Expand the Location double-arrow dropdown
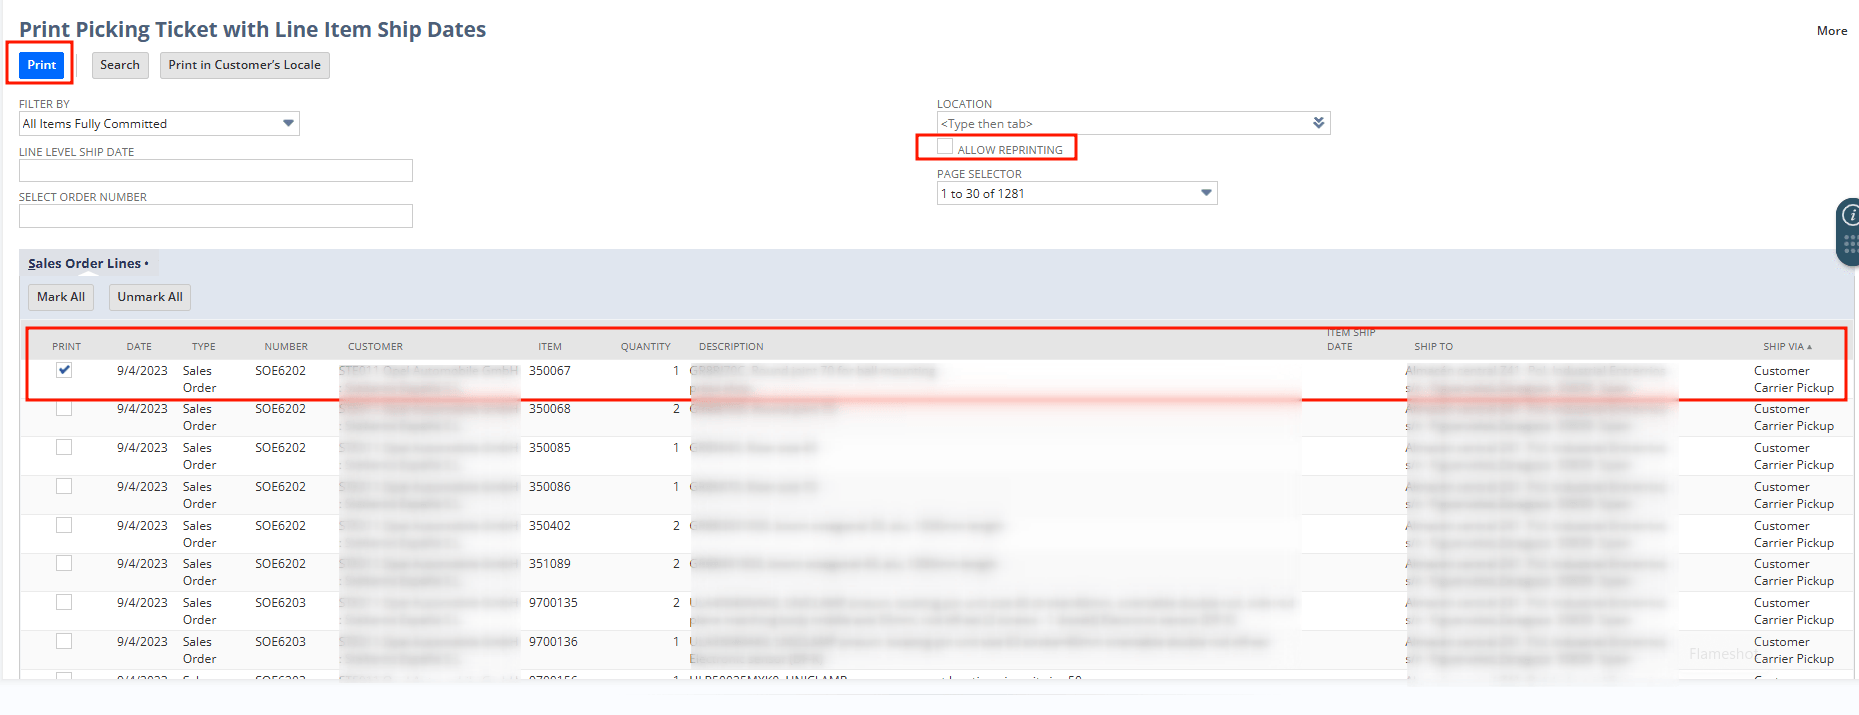Screen dimensions: 1859x715 click(1318, 123)
